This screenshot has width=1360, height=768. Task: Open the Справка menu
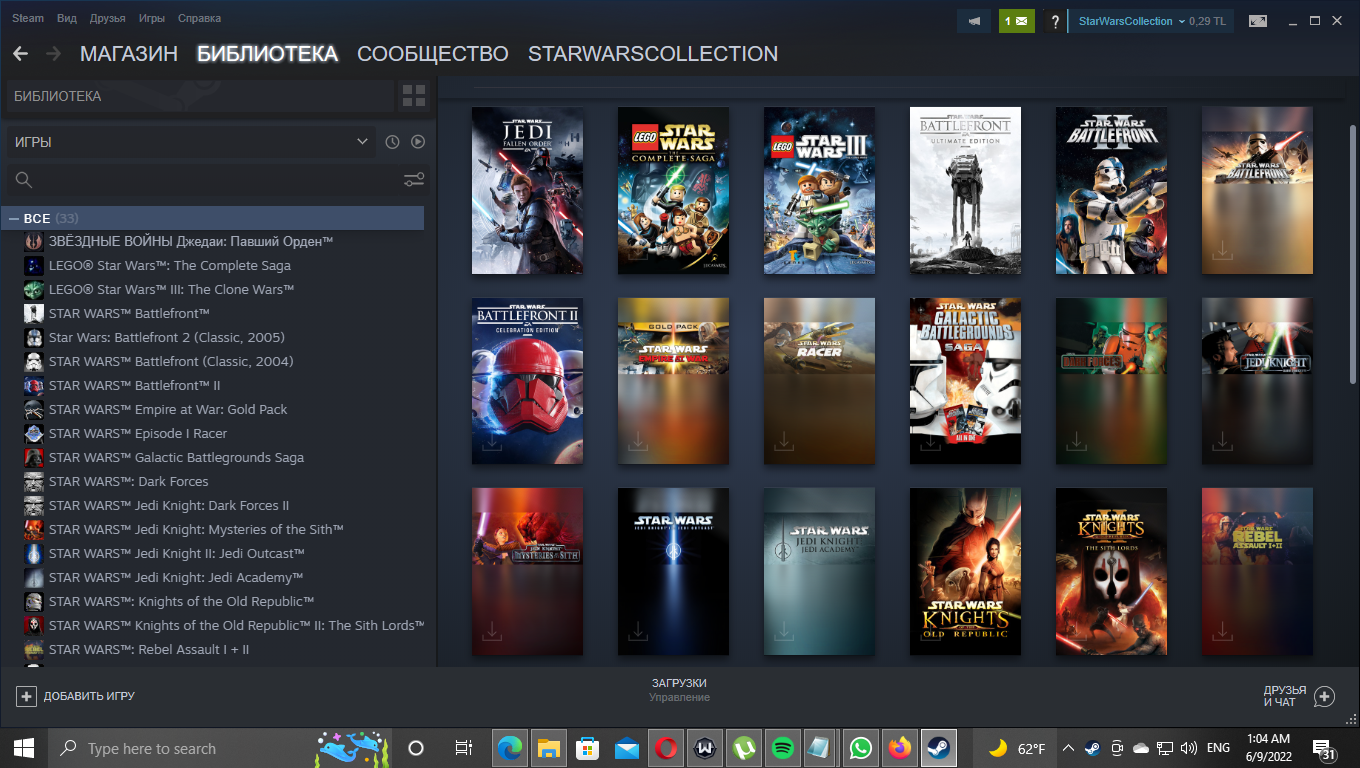(199, 19)
